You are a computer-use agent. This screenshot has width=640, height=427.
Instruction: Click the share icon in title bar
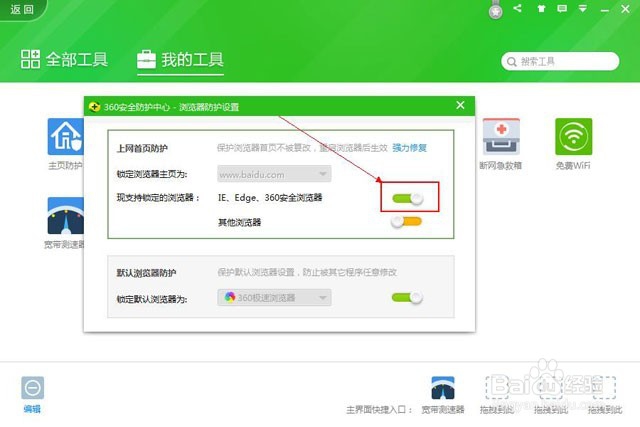518,8
